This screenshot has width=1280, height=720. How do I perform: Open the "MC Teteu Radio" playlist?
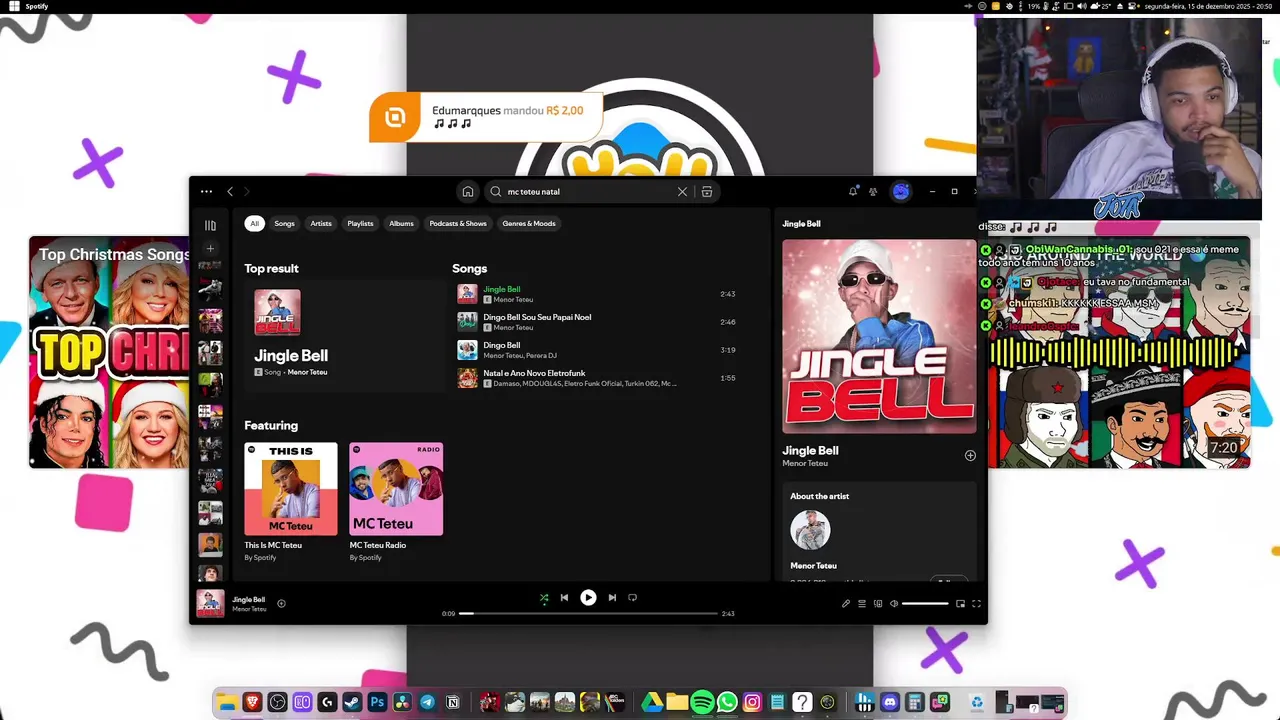click(396, 503)
